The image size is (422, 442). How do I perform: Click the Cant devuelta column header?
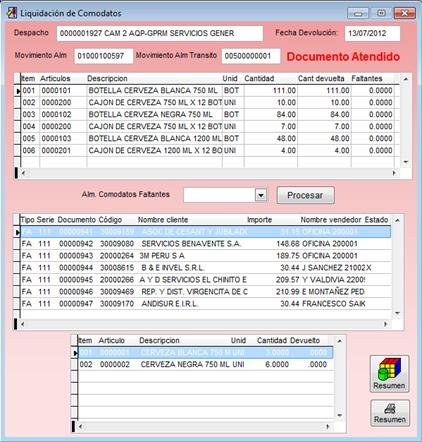[x=321, y=79]
